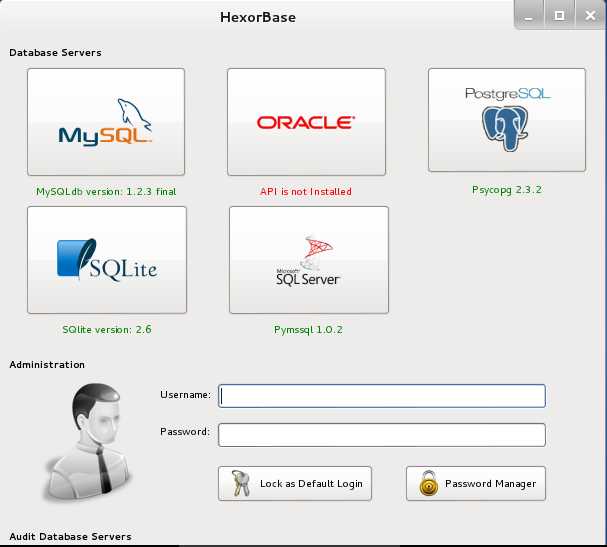Click the 'Audit Database Servers' heading

tap(70, 537)
